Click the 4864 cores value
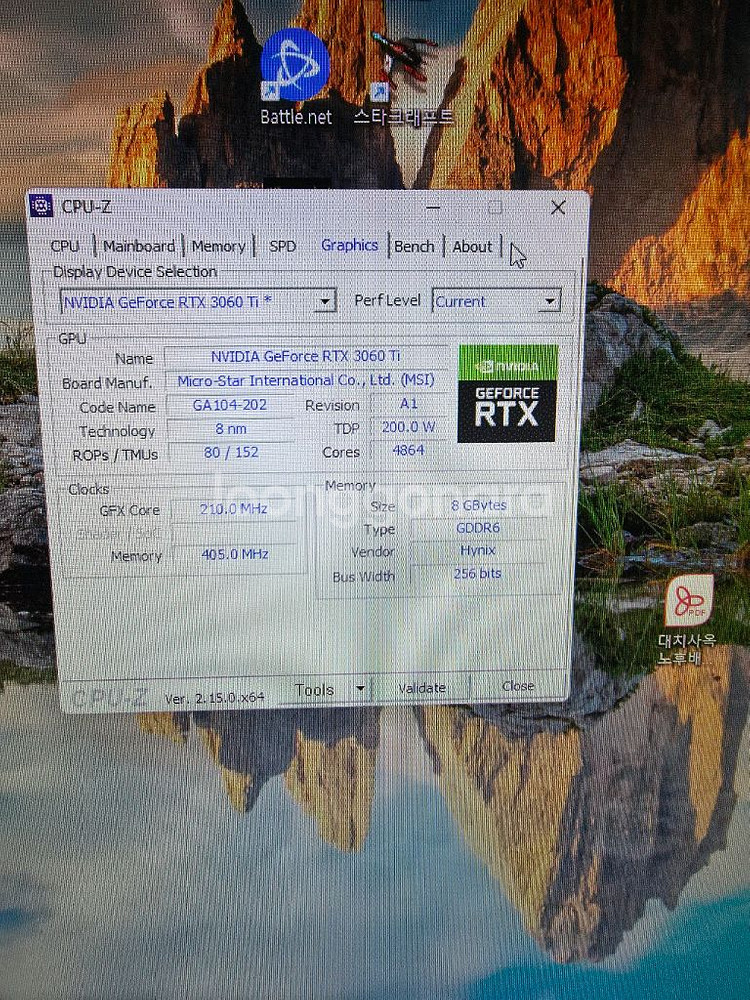The width and height of the screenshot is (750, 1000). coord(409,450)
